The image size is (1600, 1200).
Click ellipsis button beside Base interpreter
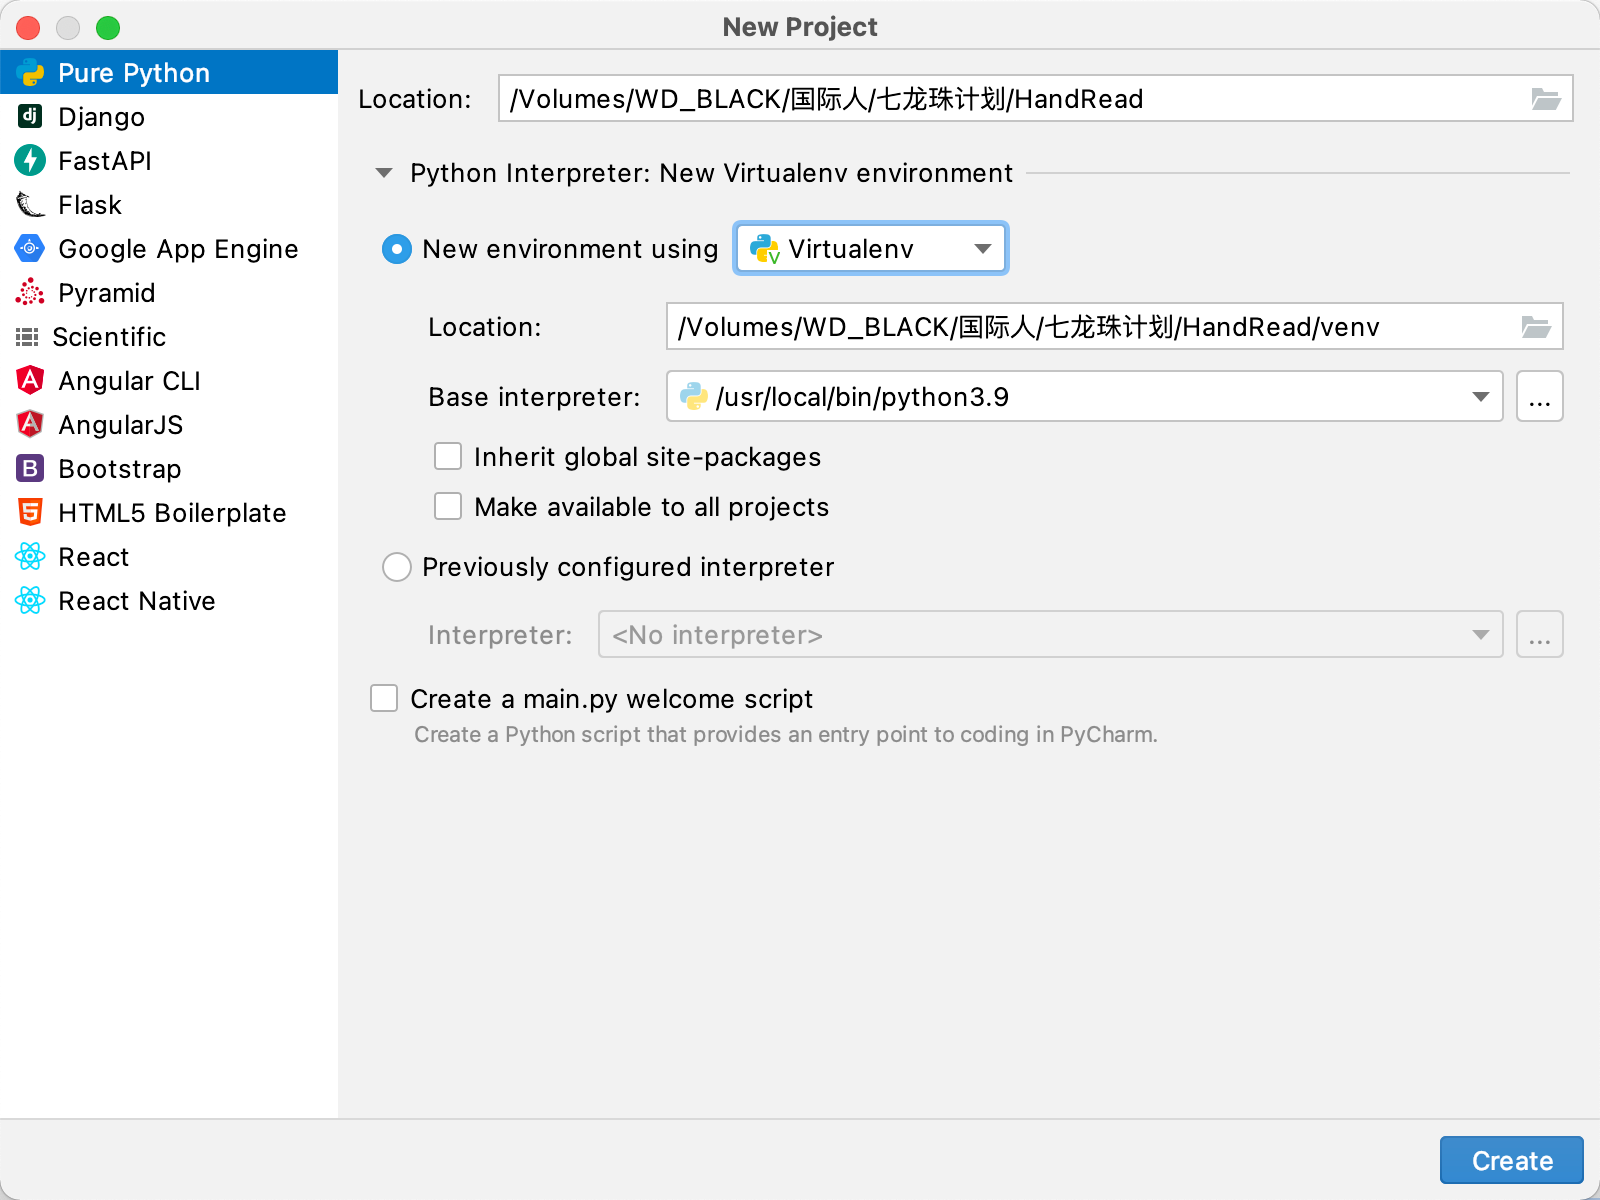pyautogui.click(x=1539, y=397)
